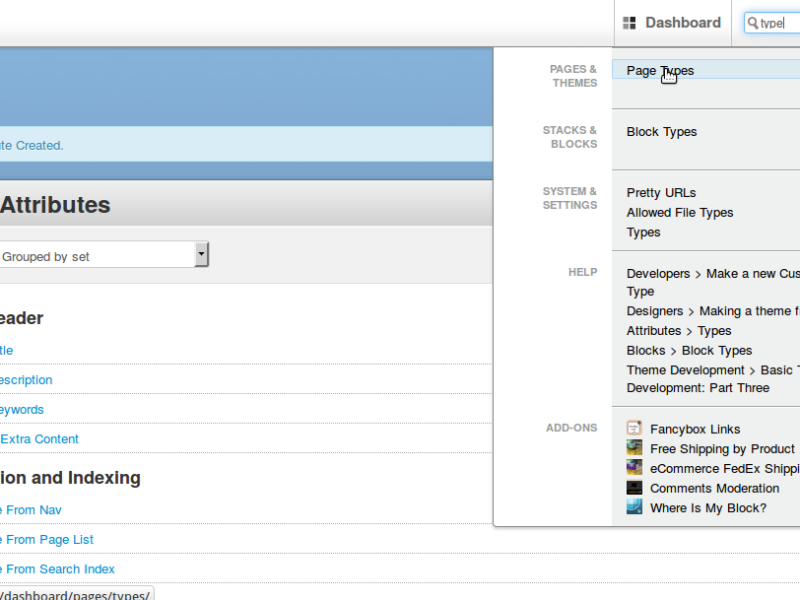Click the eCommerce FedEx Shipping icon

click(x=634, y=468)
